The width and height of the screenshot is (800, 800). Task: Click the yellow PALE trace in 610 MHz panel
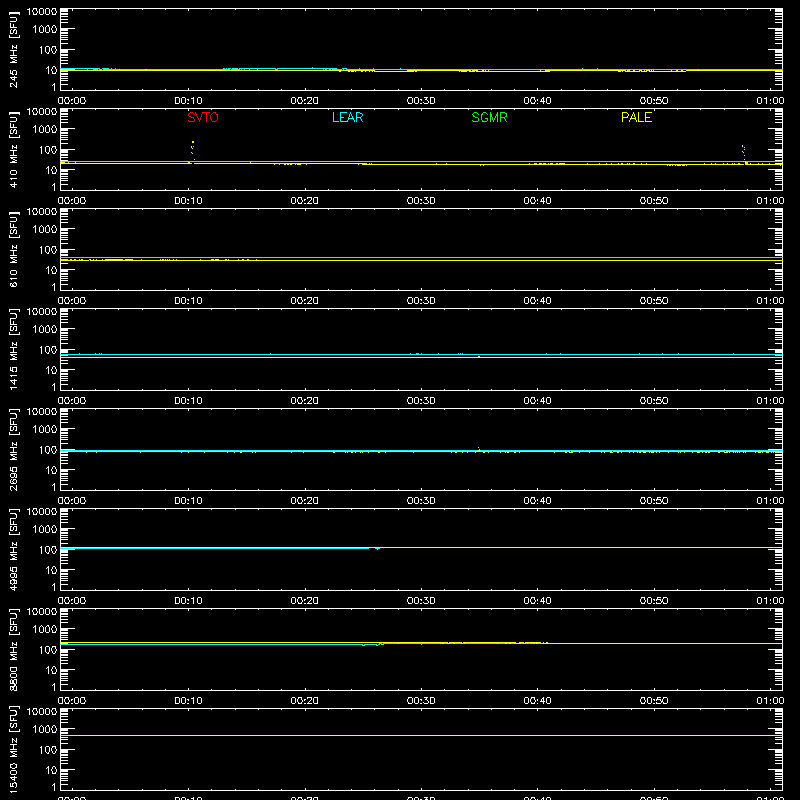coord(421,261)
